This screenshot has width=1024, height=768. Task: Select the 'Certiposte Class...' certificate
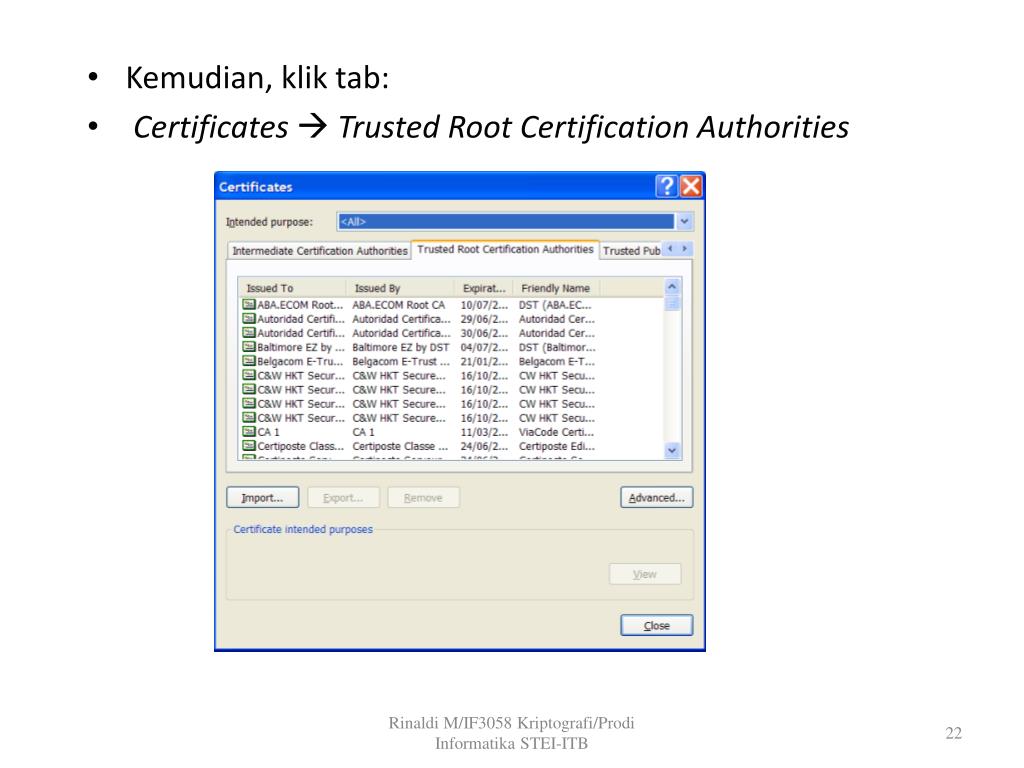coord(300,447)
